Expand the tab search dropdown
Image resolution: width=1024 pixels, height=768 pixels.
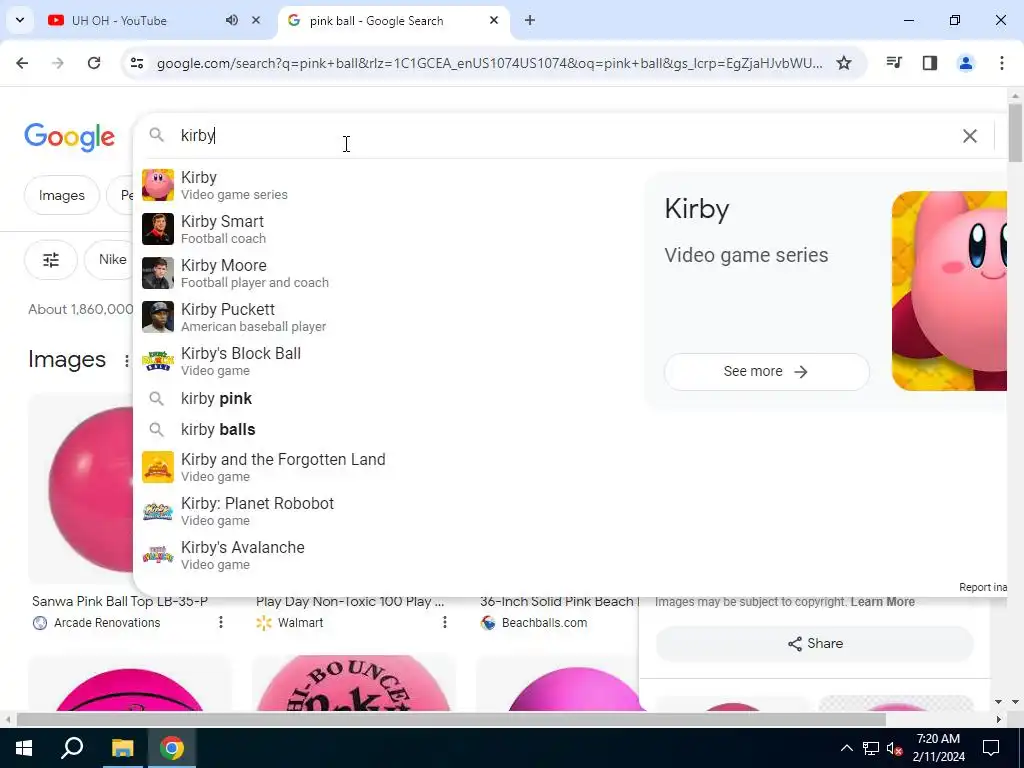click(x=20, y=20)
